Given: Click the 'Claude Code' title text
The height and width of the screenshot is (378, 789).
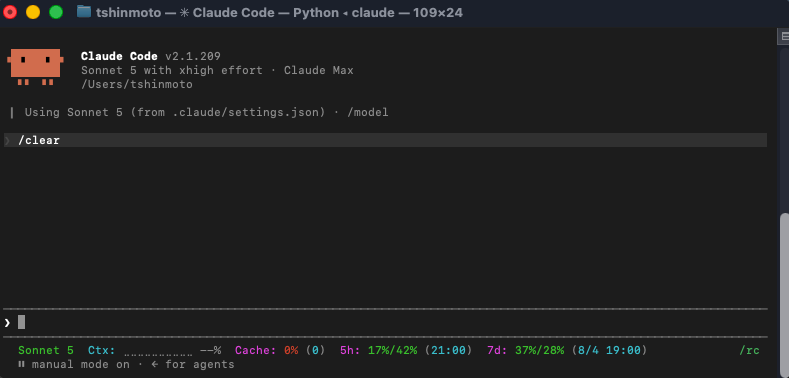Looking at the screenshot, I should [119, 56].
